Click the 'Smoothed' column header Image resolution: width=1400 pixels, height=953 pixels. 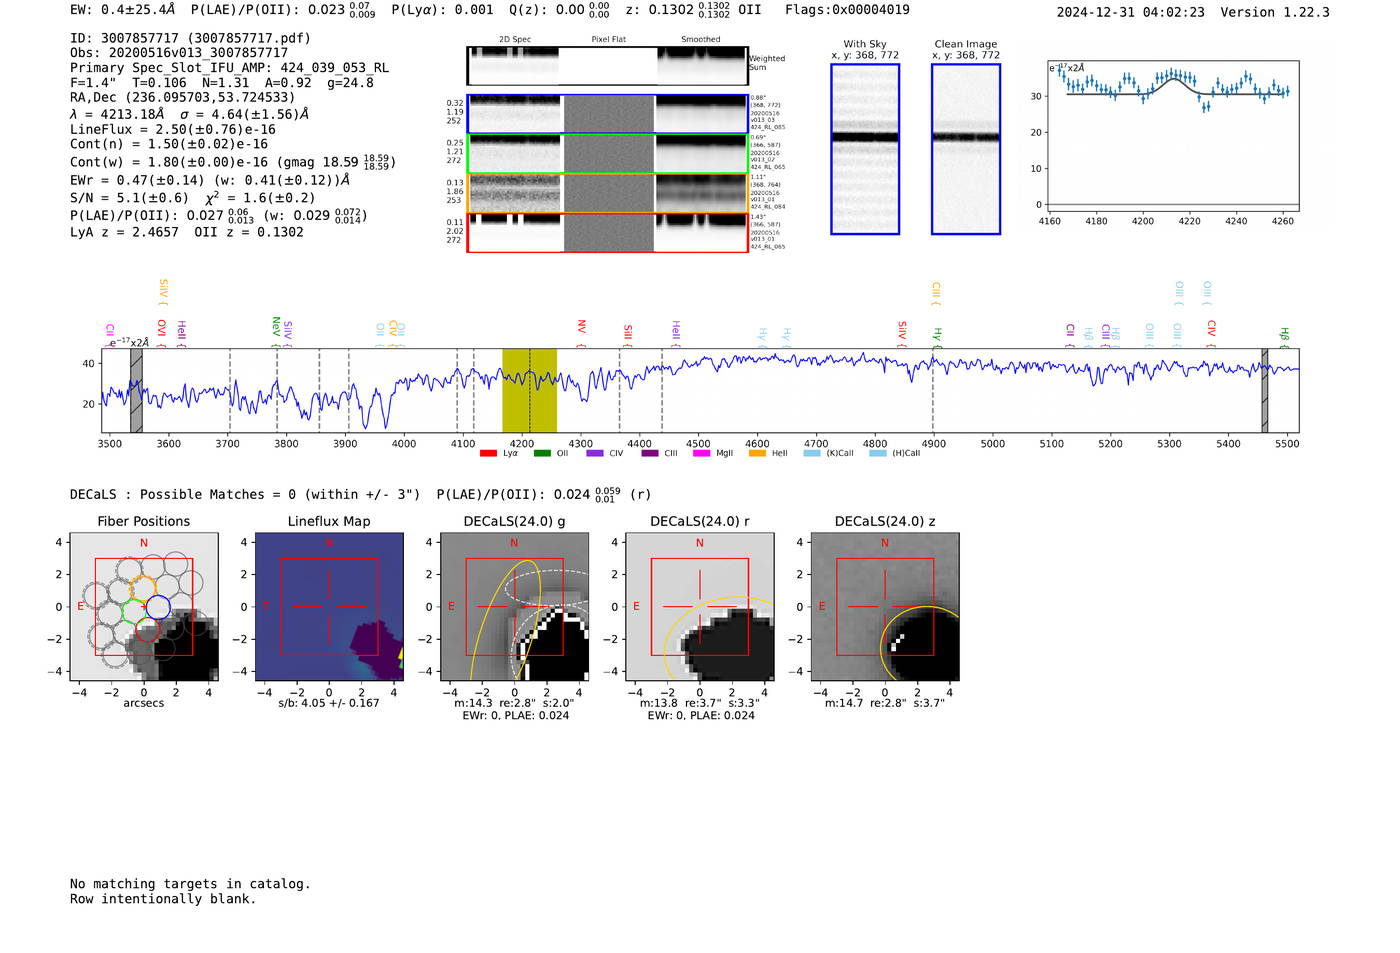pos(700,40)
